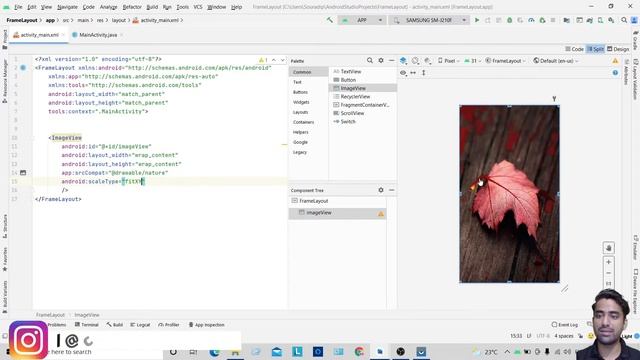Go to next highlighted error arrow in editor
The width and height of the screenshot is (640, 360).
[282, 60]
